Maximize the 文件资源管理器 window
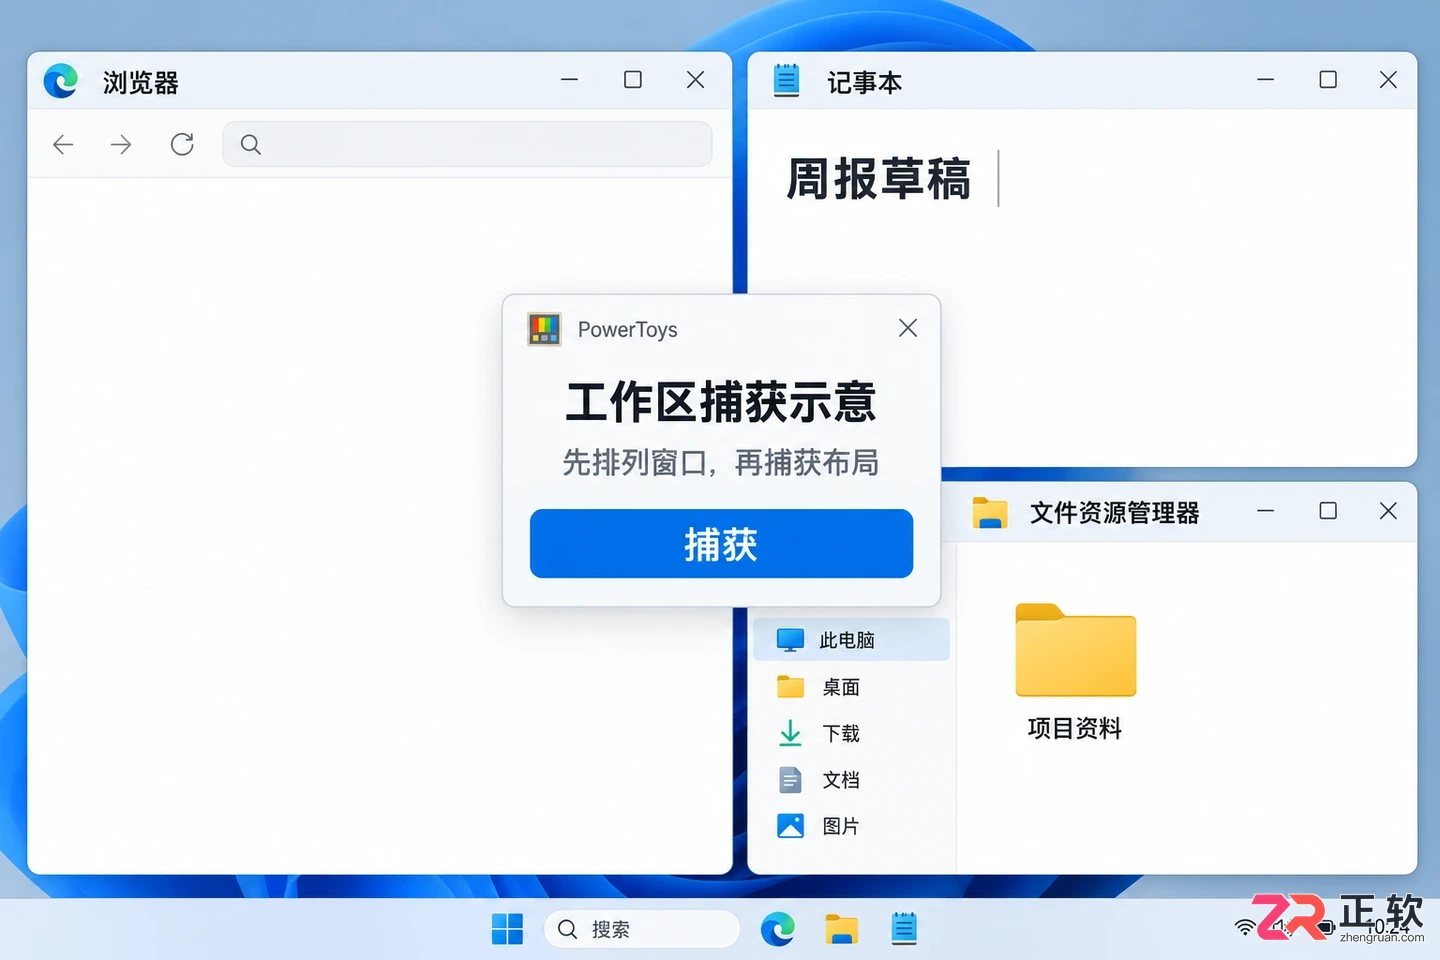 click(1328, 511)
